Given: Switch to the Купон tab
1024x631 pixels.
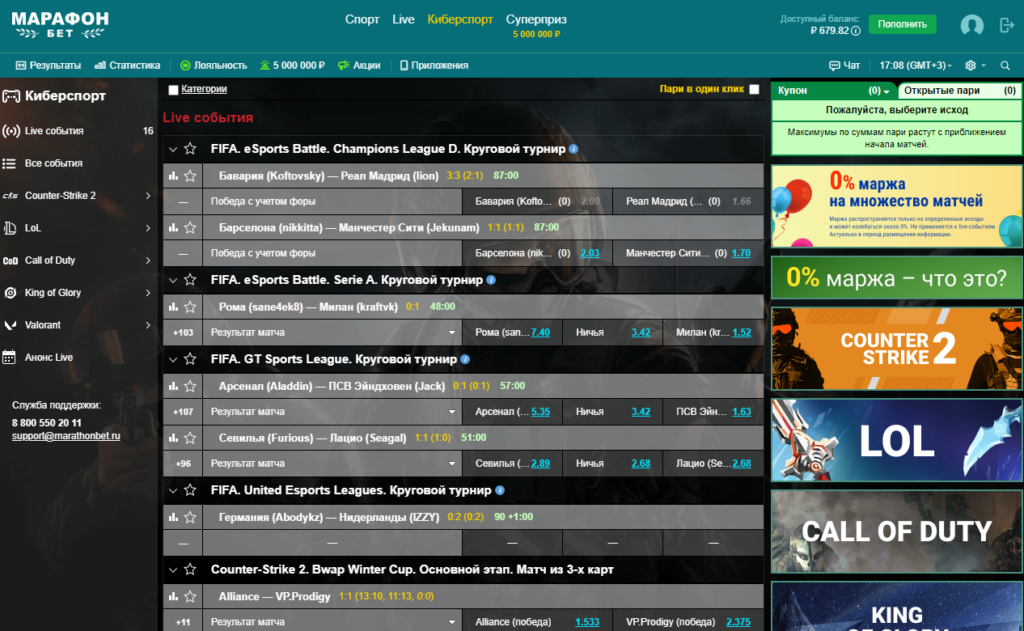Looking at the screenshot, I should (x=833, y=91).
